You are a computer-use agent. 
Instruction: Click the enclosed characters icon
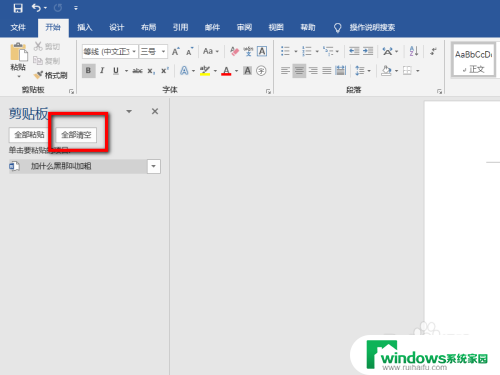pos(261,71)
